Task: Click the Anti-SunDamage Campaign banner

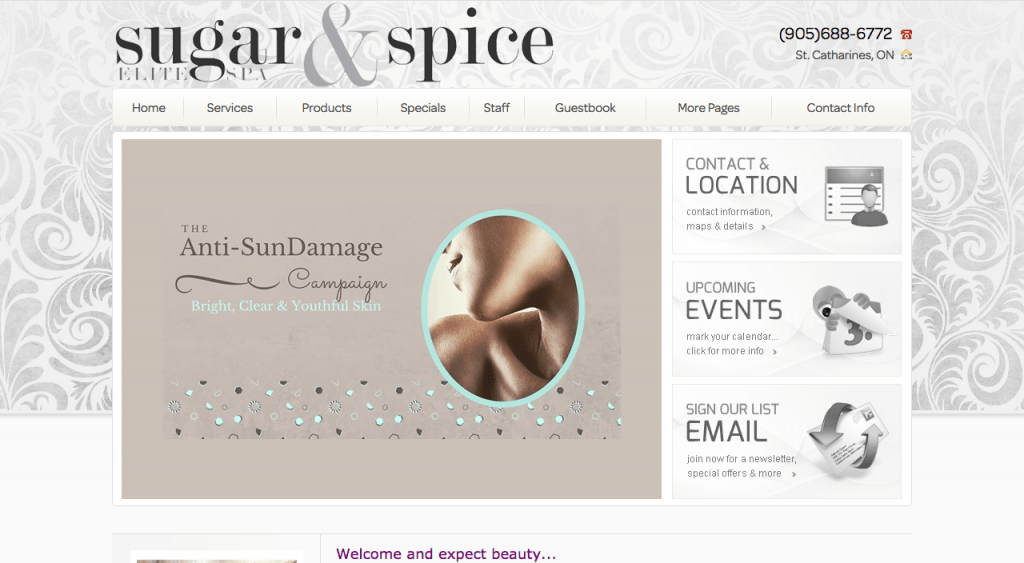Action: point(391,319)
